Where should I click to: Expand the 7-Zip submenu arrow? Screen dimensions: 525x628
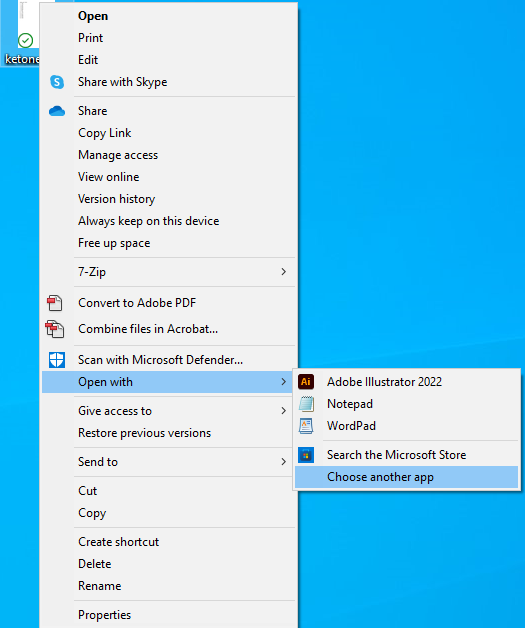(284, 272)
